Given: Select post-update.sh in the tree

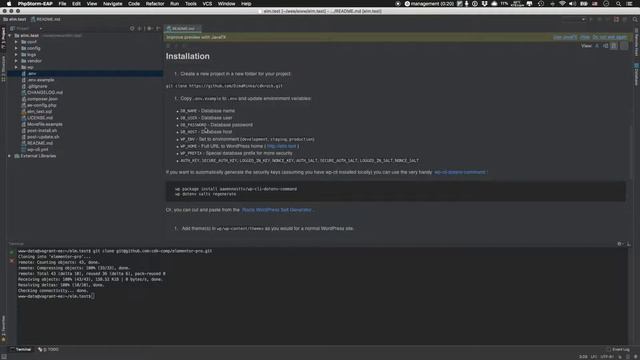Looking at the screenshot, I should [40, 137].
